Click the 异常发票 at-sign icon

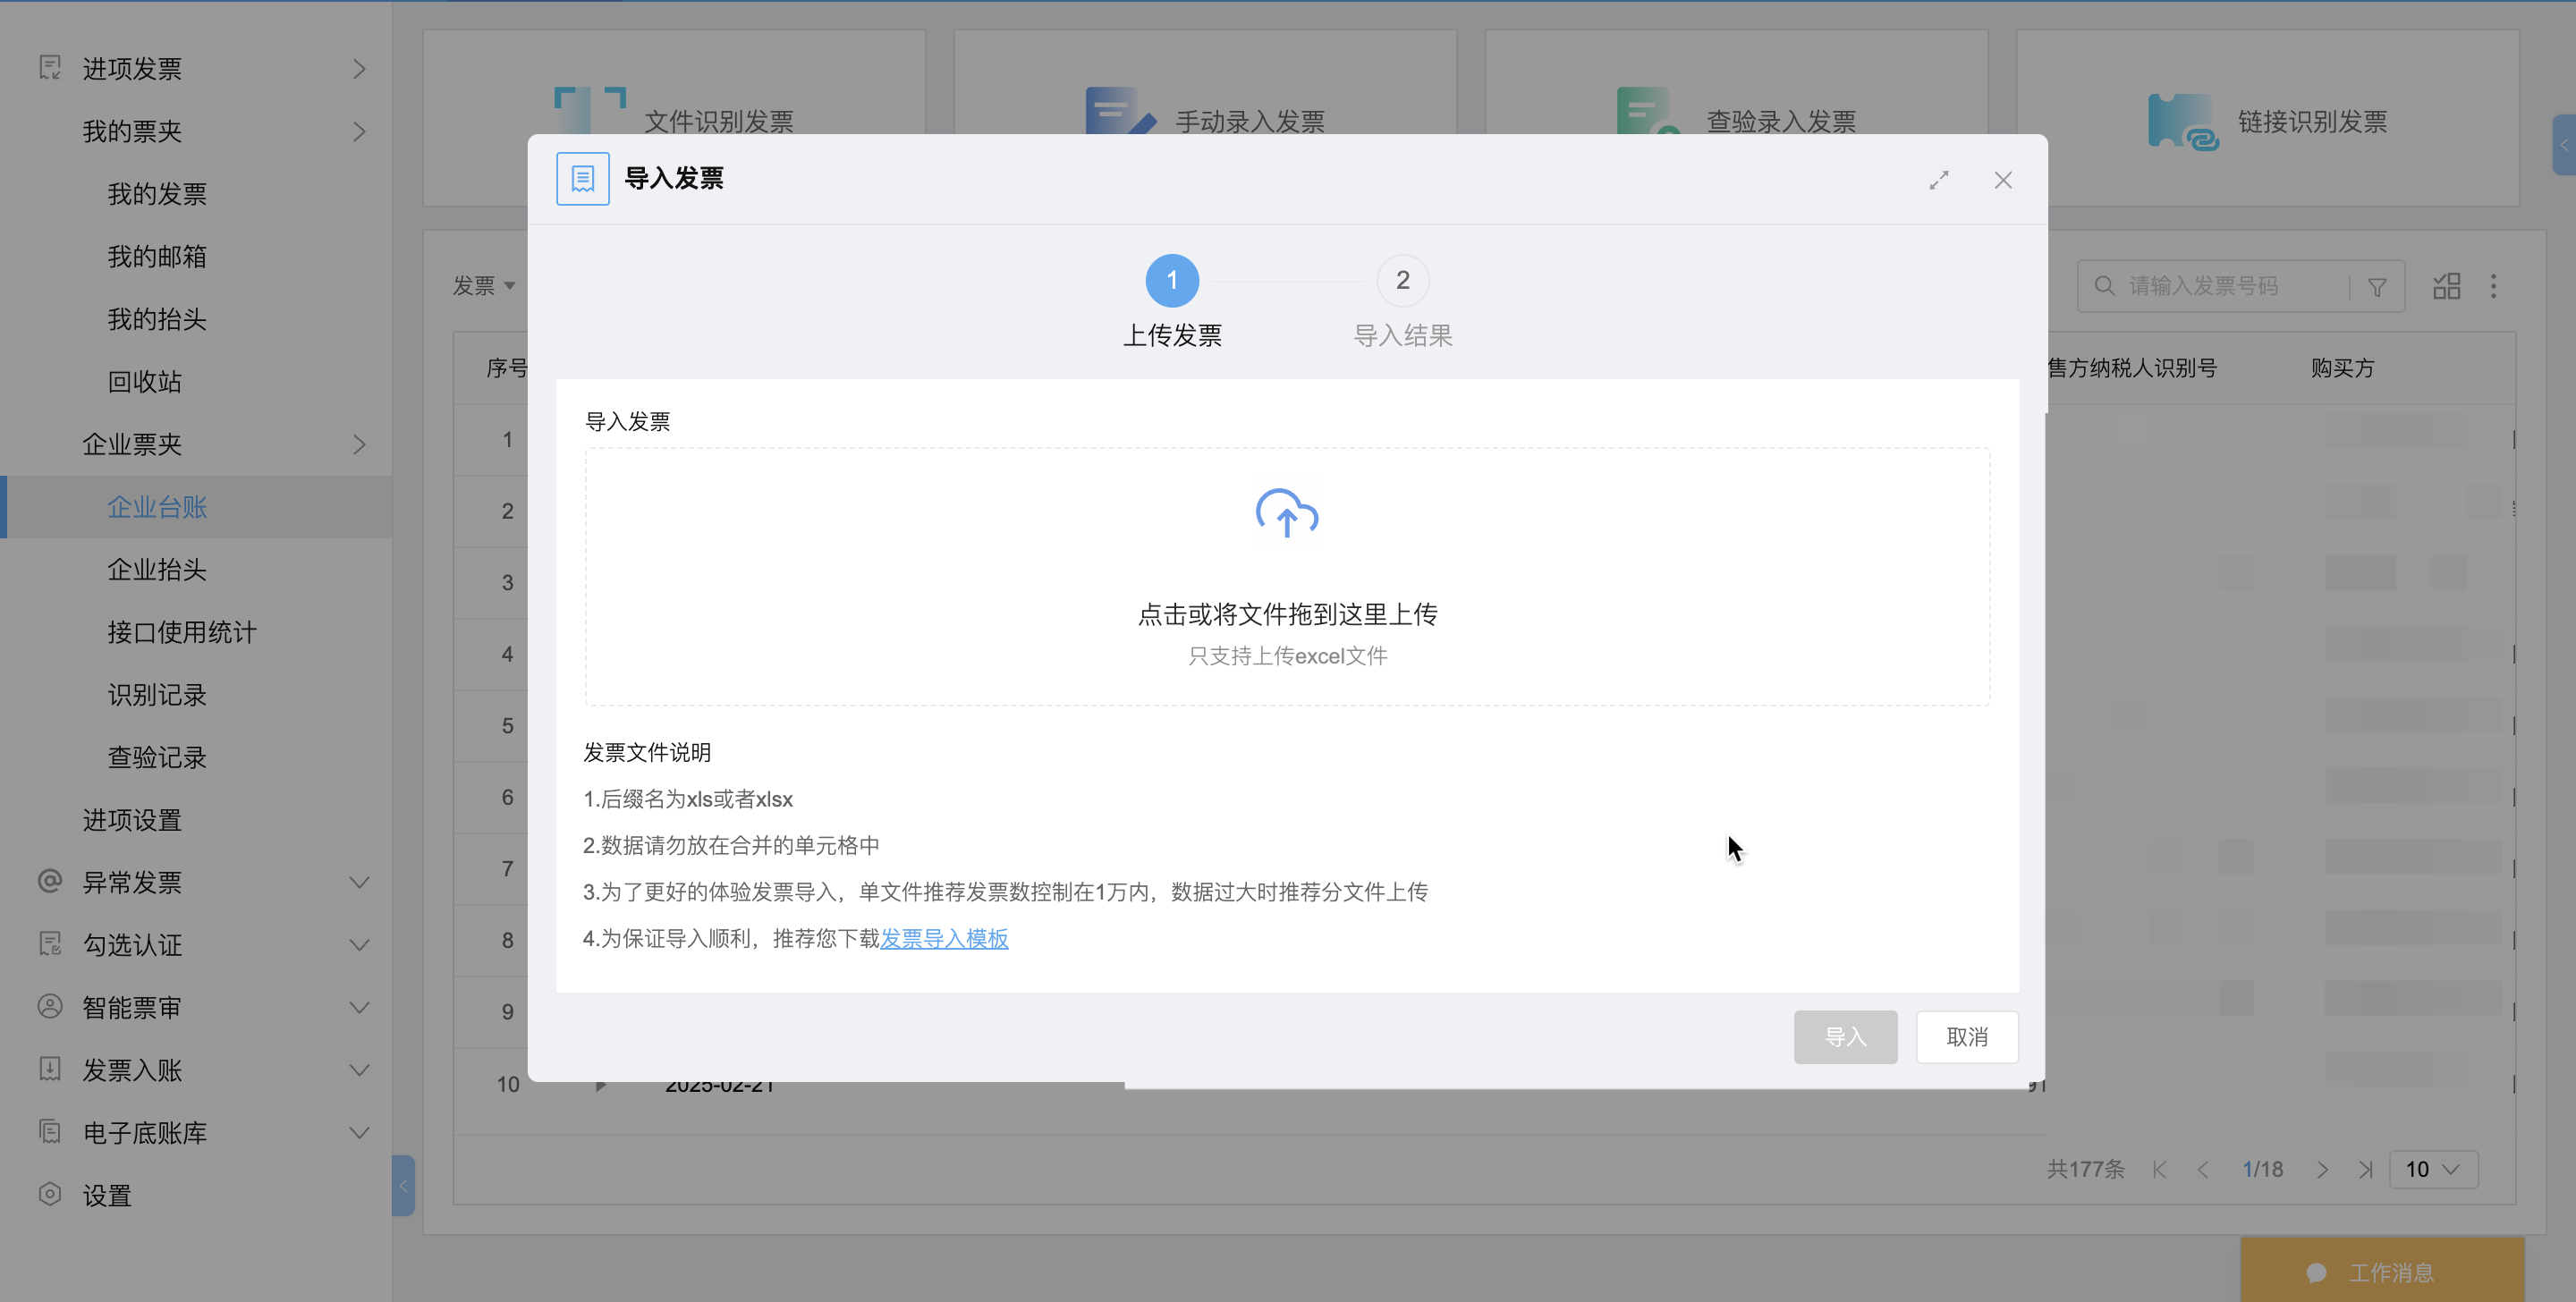[x=50, y=881]
